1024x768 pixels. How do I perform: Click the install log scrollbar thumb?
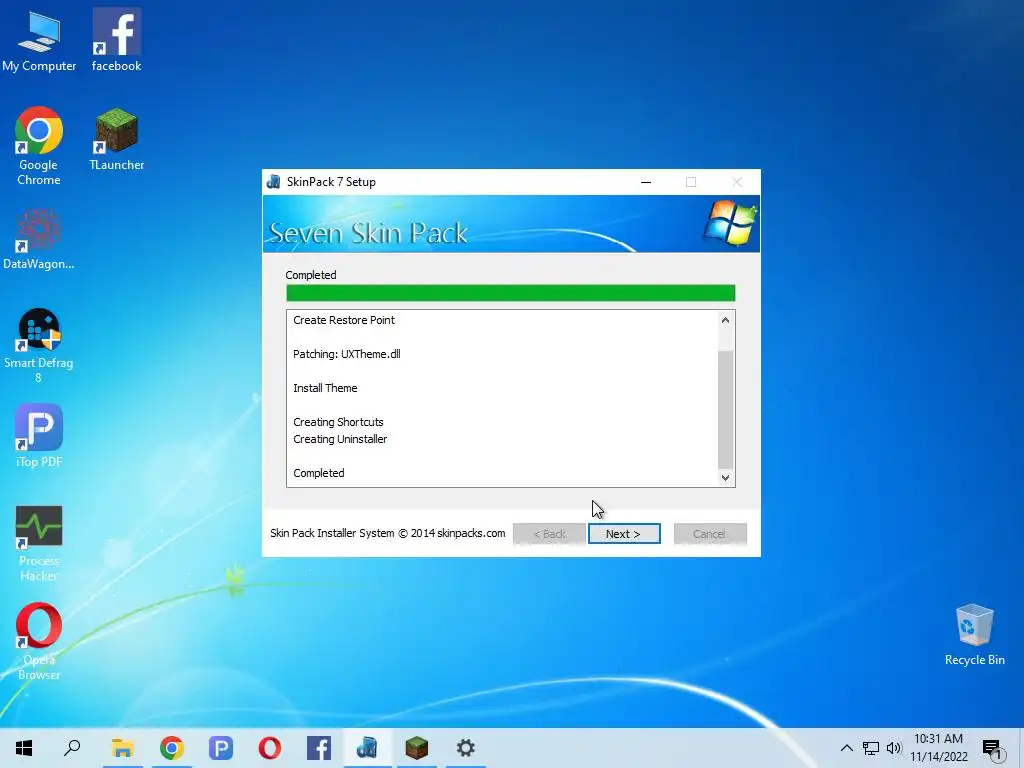pyautogui.click(x=725, y=409)
